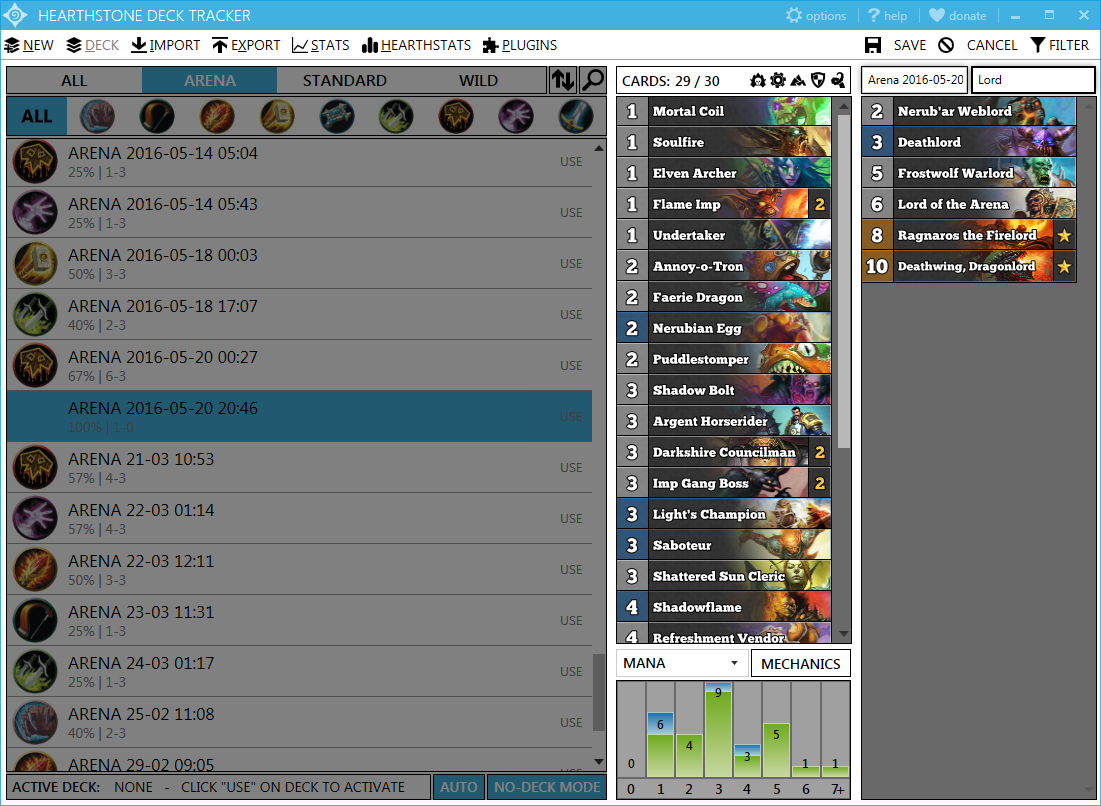Viewport: 1101px width, 806px height.
Task: Open the FILTER dropdown
Action: [1060, 45]
